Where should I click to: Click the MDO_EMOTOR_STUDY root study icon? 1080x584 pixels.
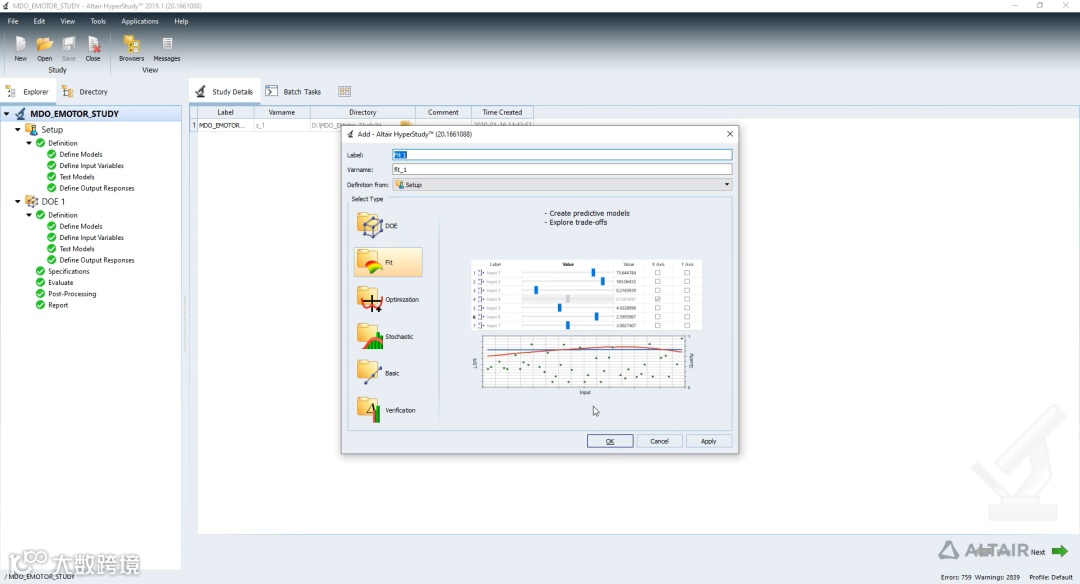(21, 114)
